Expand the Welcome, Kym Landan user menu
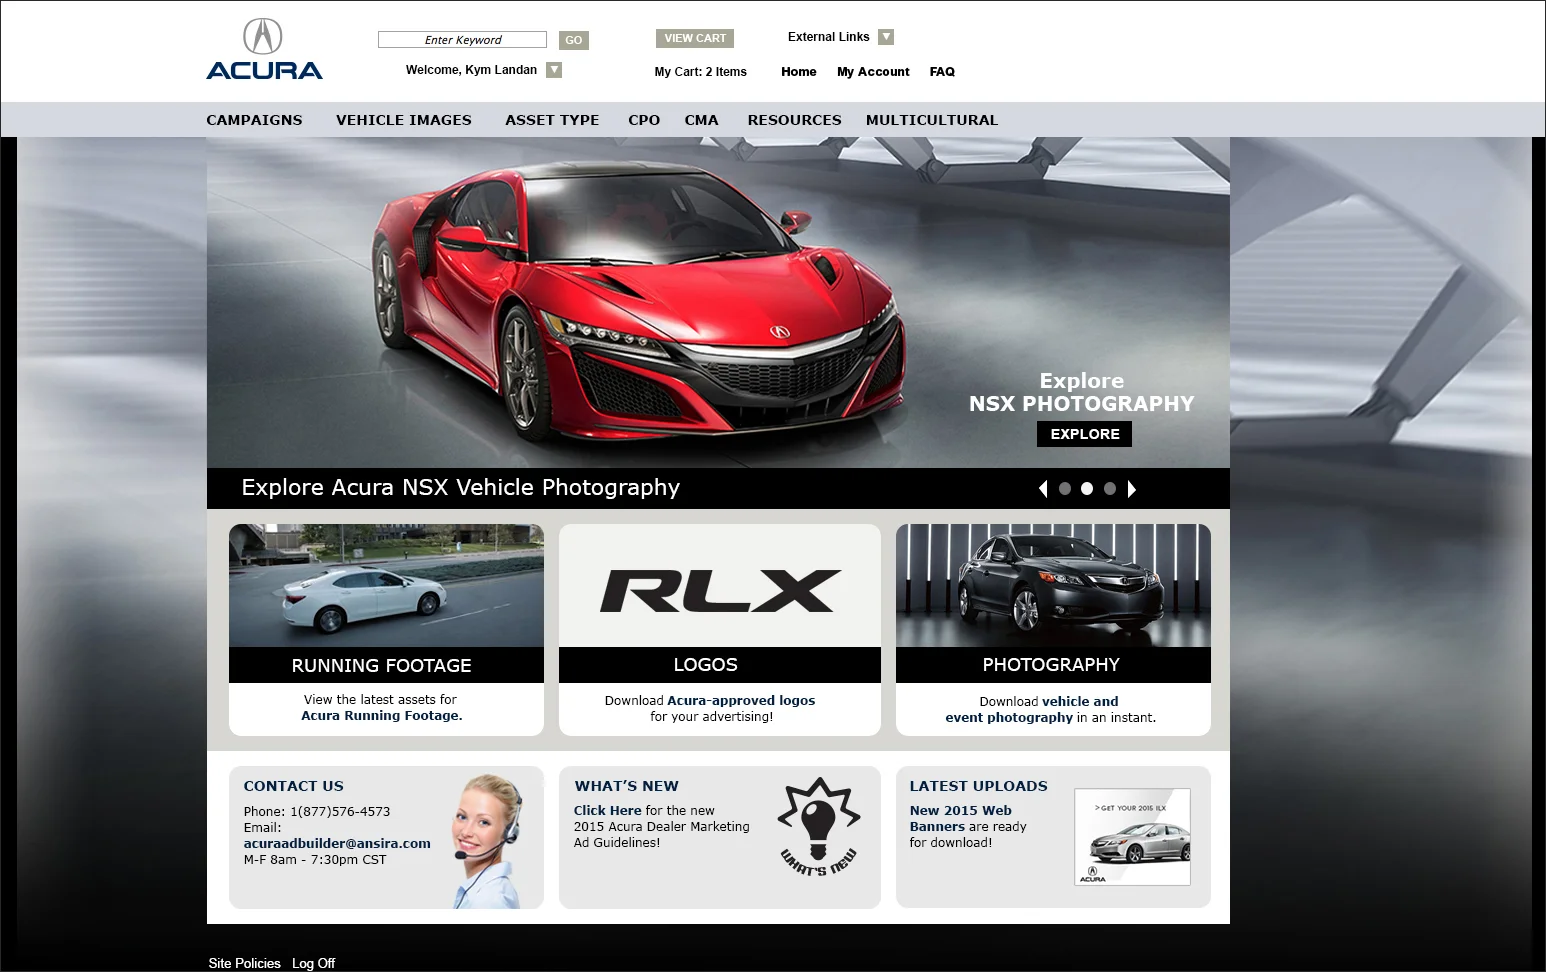 click(554, 69)
